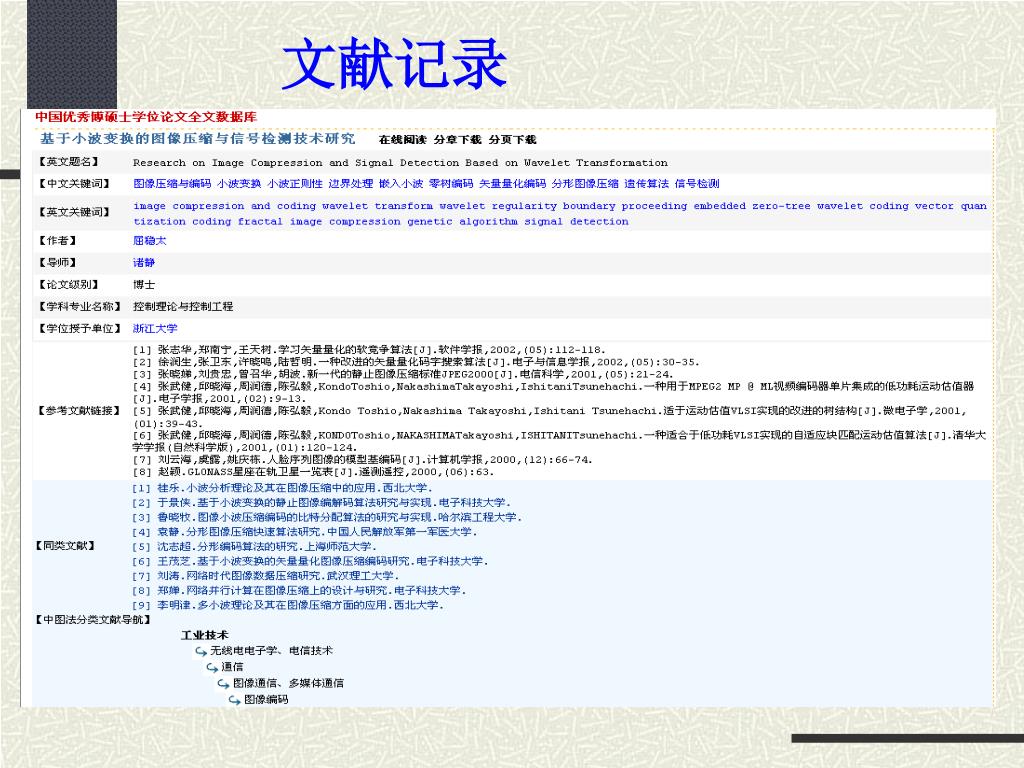The width and height of the screenshot is (1024, 768).
Task: Select the classification heading 工业技术
Action: 204,635
